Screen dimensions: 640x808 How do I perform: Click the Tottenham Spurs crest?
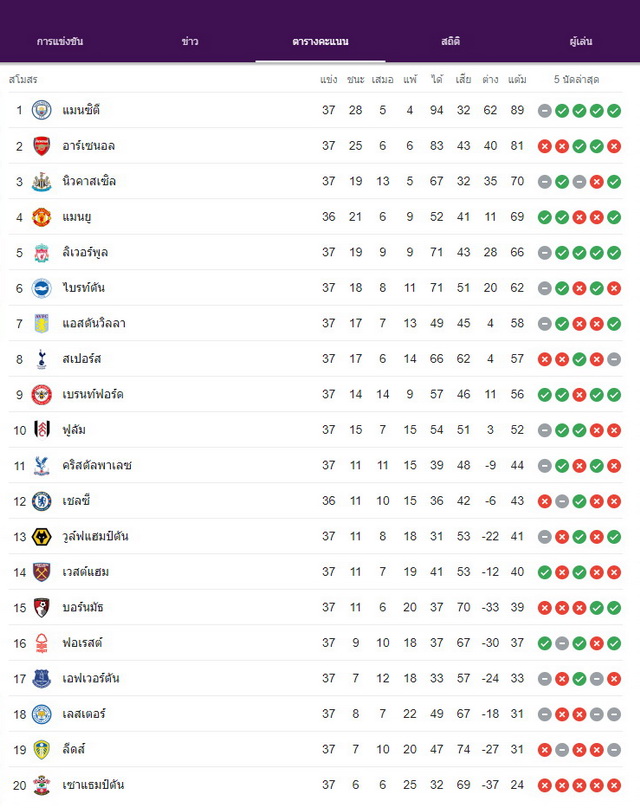[x=41, y=359]
